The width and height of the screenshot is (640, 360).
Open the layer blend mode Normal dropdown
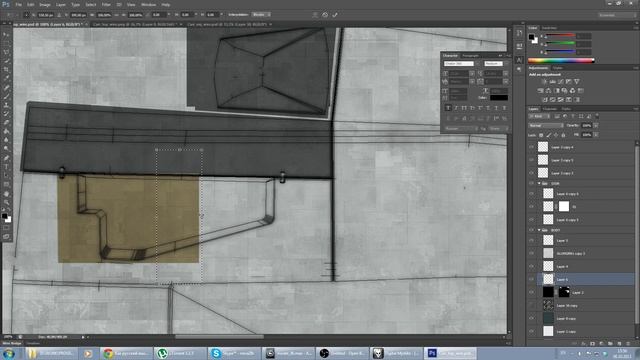point(546,125)
